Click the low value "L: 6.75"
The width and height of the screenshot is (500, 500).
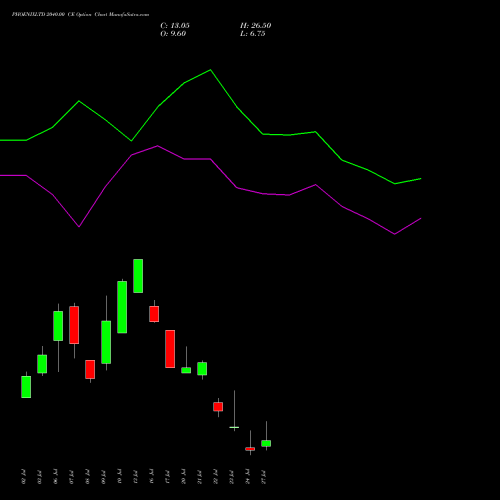point(253,34)
